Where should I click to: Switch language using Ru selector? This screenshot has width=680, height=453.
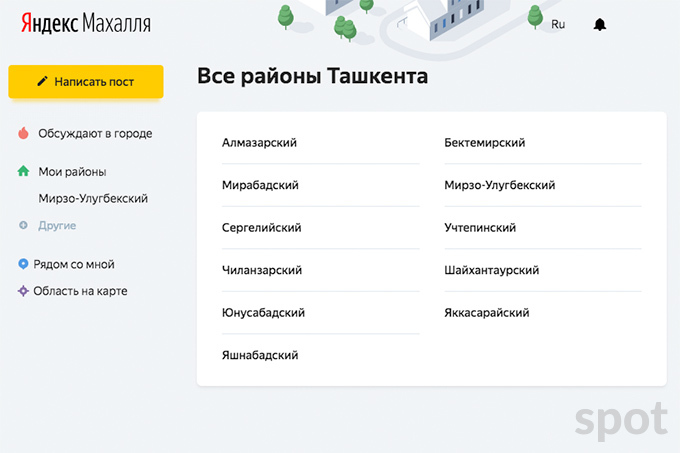[x=558, y=25]
